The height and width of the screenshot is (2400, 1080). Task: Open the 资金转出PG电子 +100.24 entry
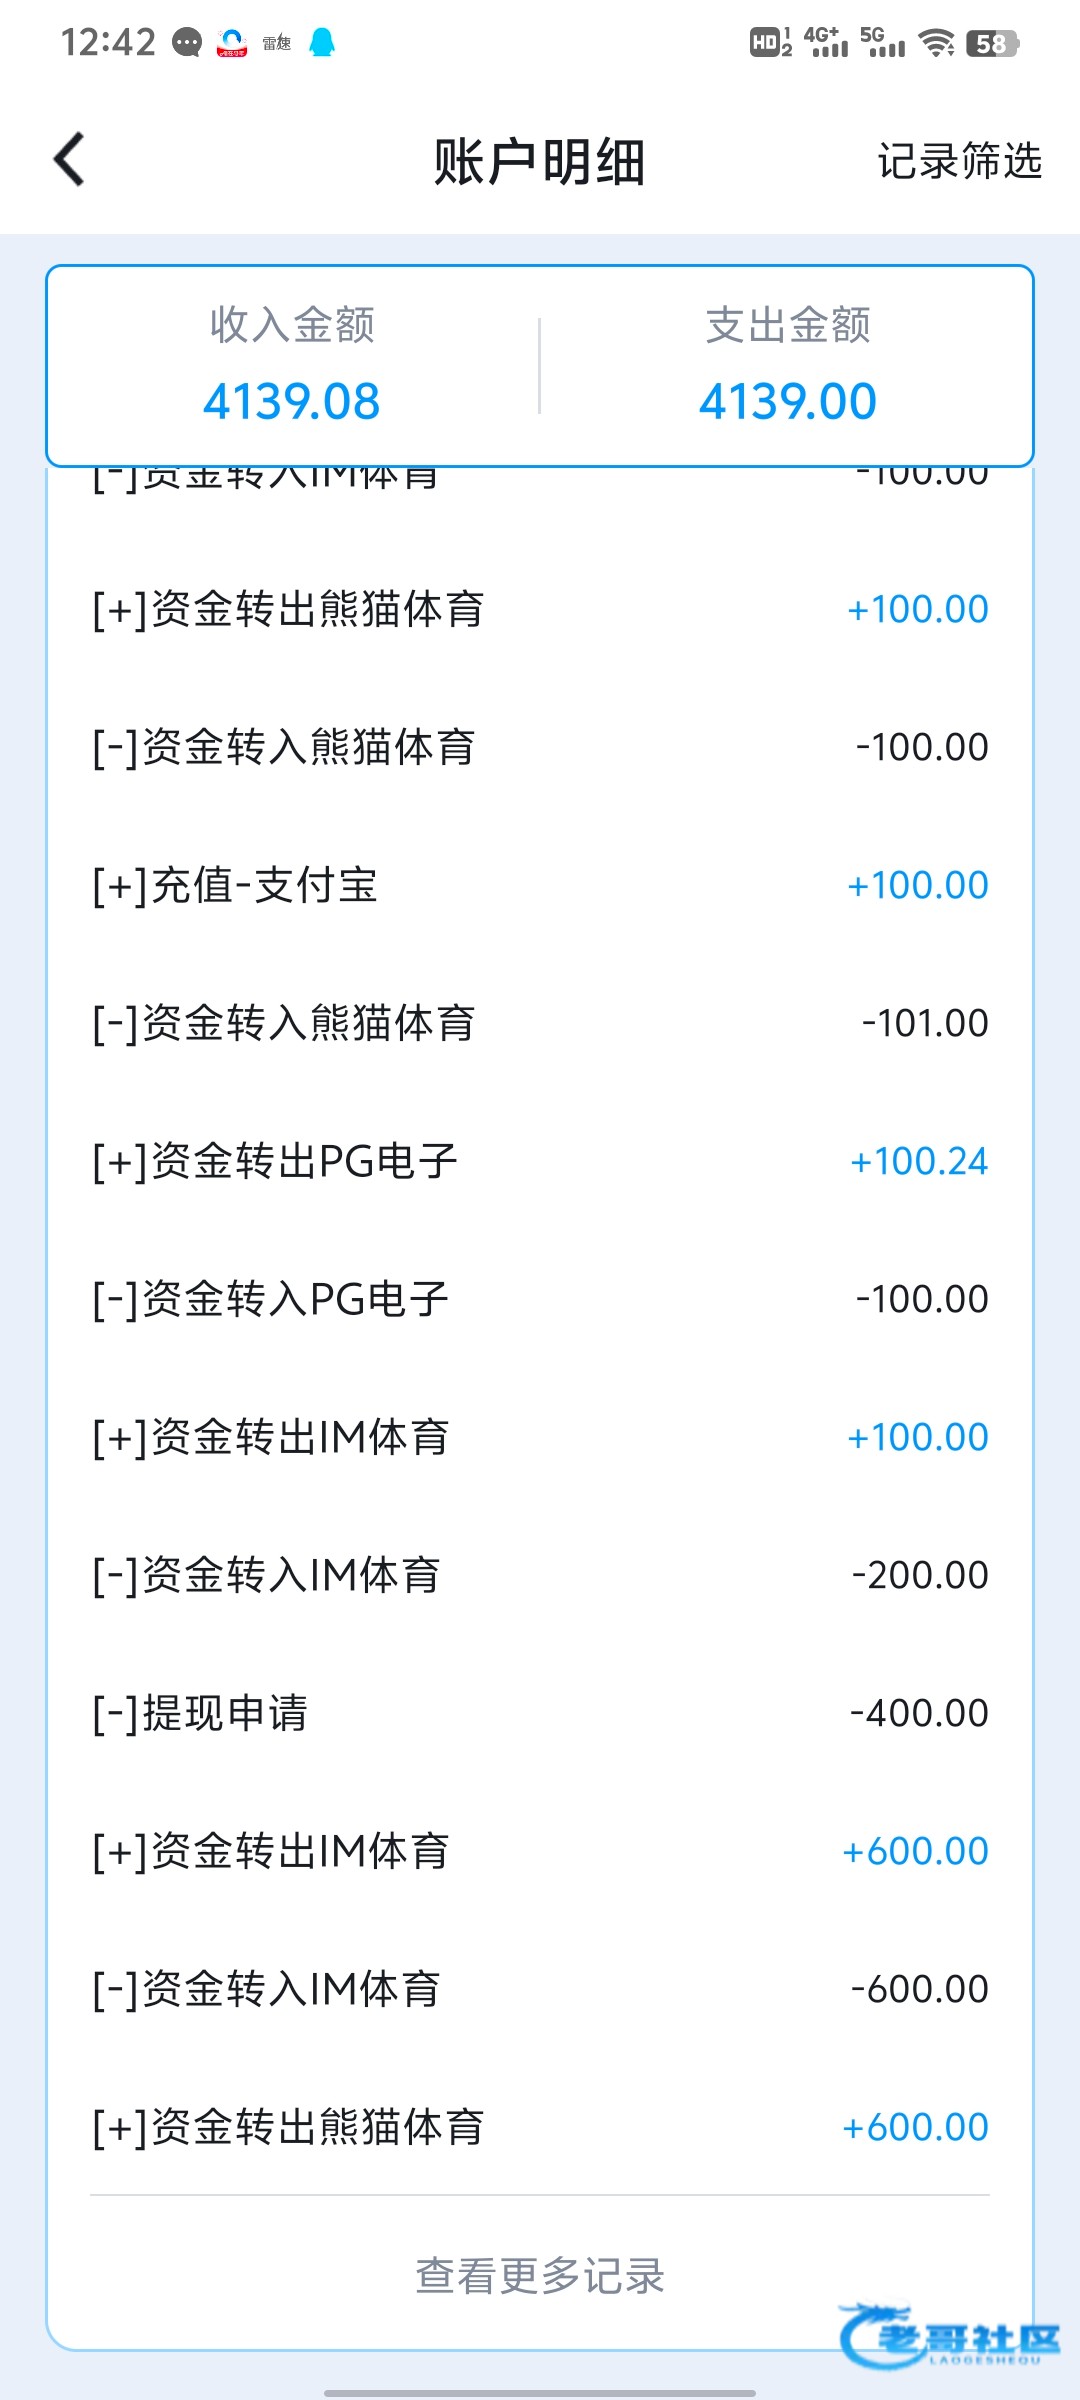(540, 1161)
